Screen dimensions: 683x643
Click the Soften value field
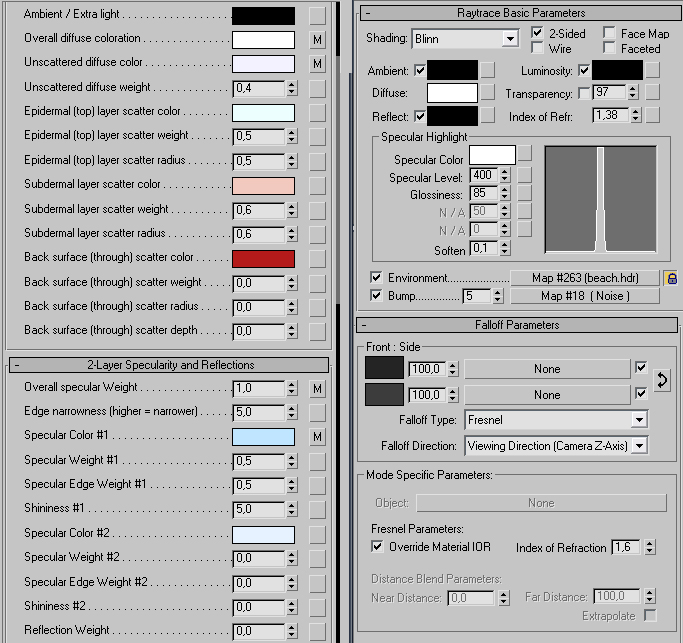point(484,248)
